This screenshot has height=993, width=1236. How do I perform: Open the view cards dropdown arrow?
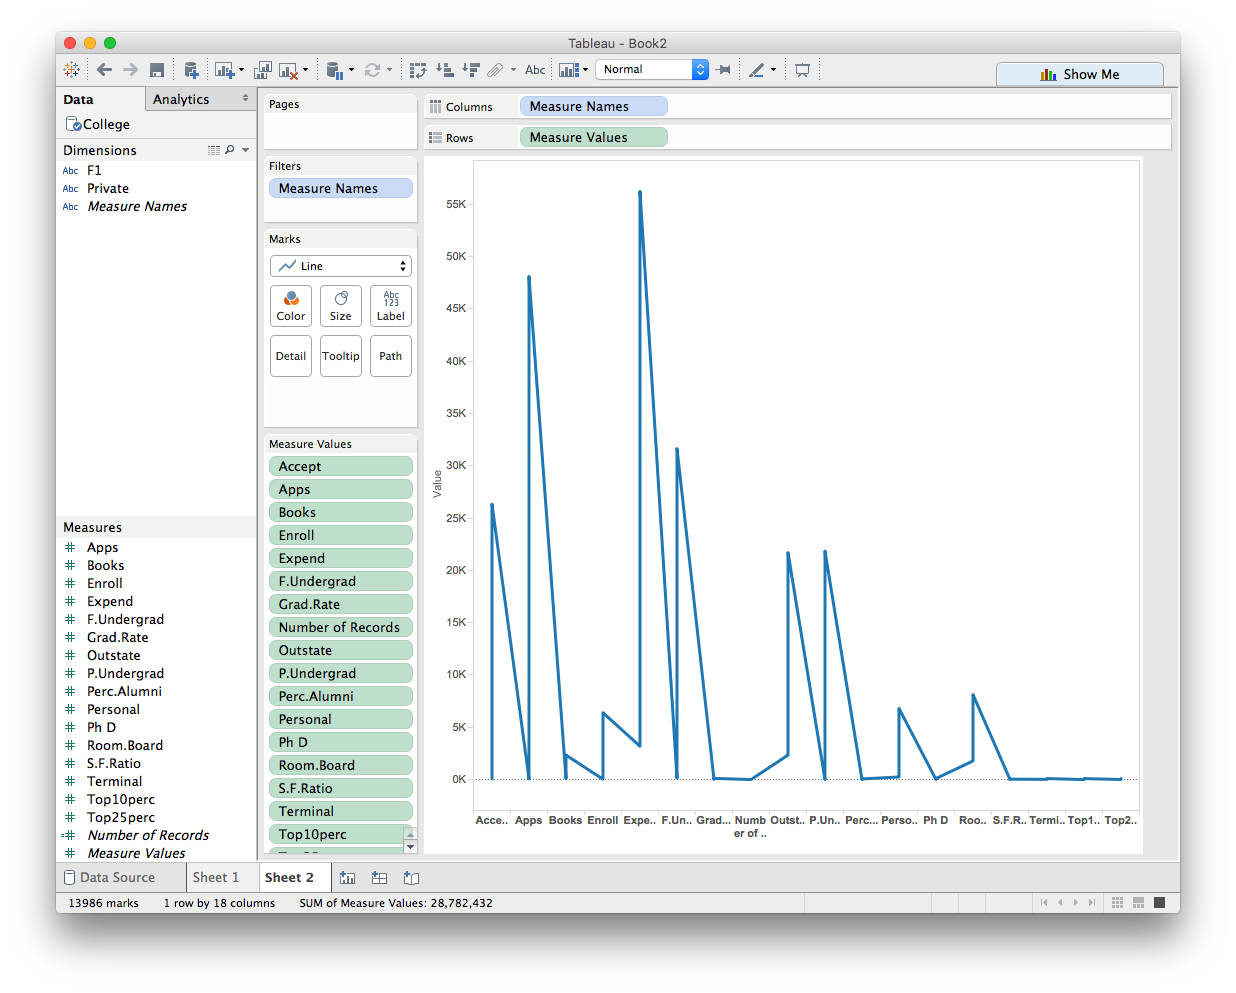pyautogui.click(x=585, y=70)
